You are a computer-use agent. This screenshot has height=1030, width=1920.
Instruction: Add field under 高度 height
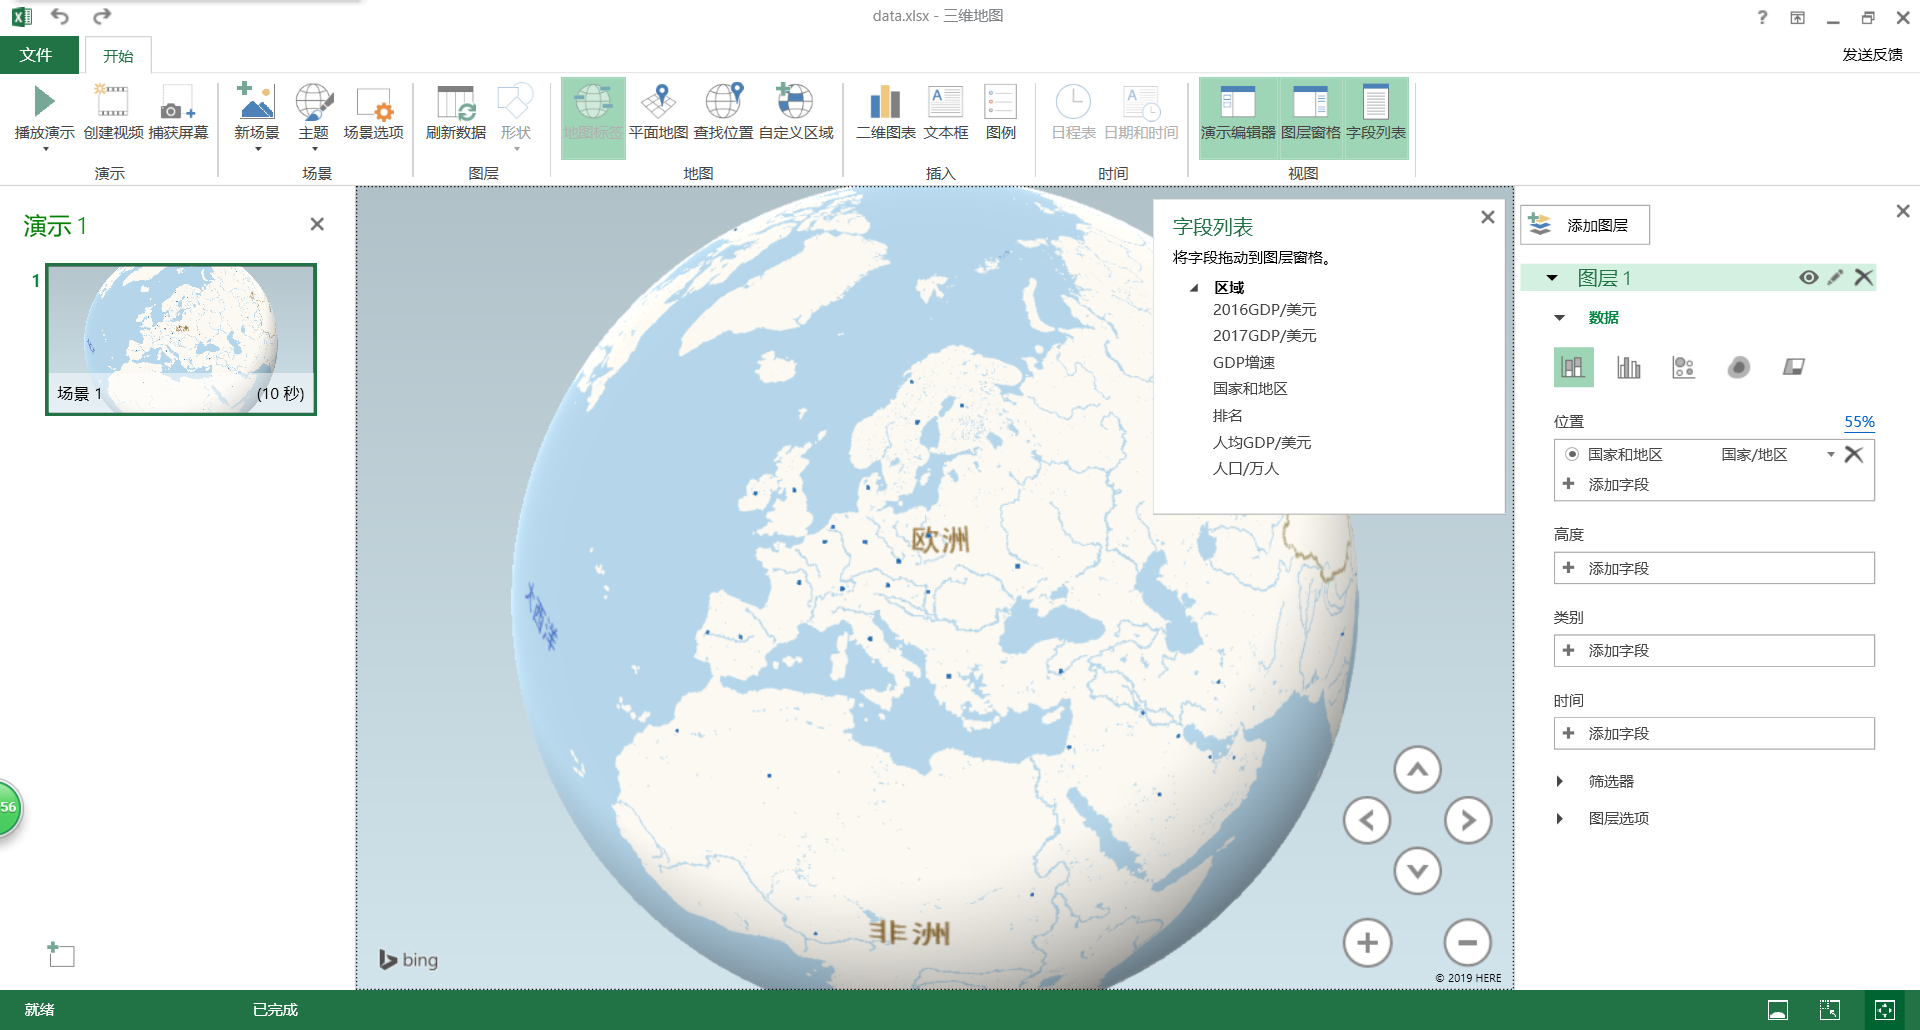1714,568
